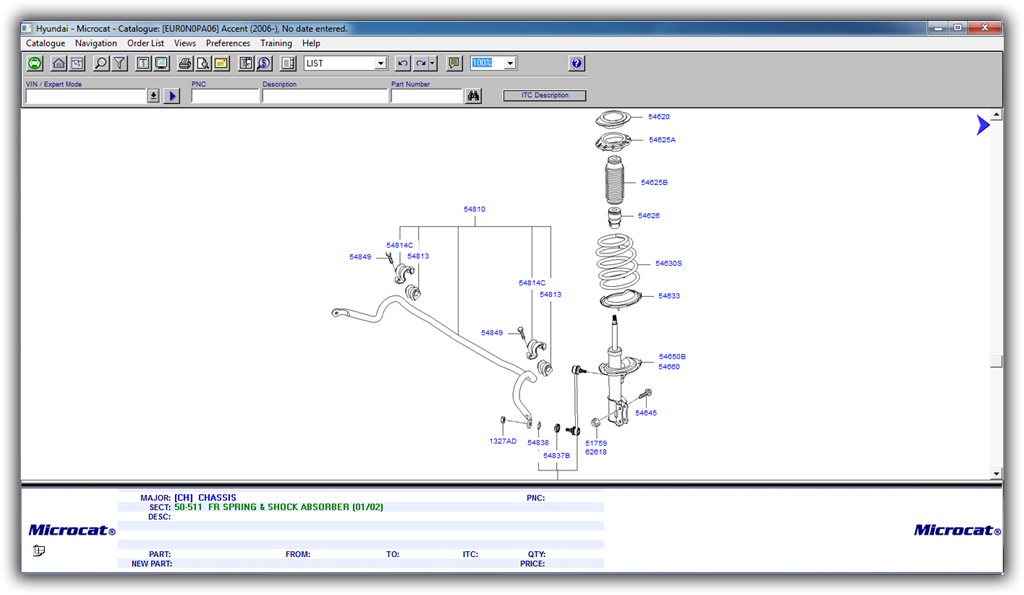Click into the PNC input field
The width and height of the screenshot is (1024, 595).
pyautogui.click(x=225, y=96)
